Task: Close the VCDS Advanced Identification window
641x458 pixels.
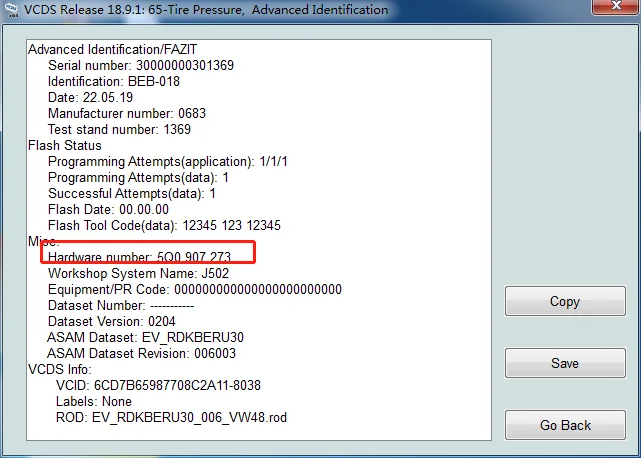Action: pyautogui.click(x=616, y=7)
